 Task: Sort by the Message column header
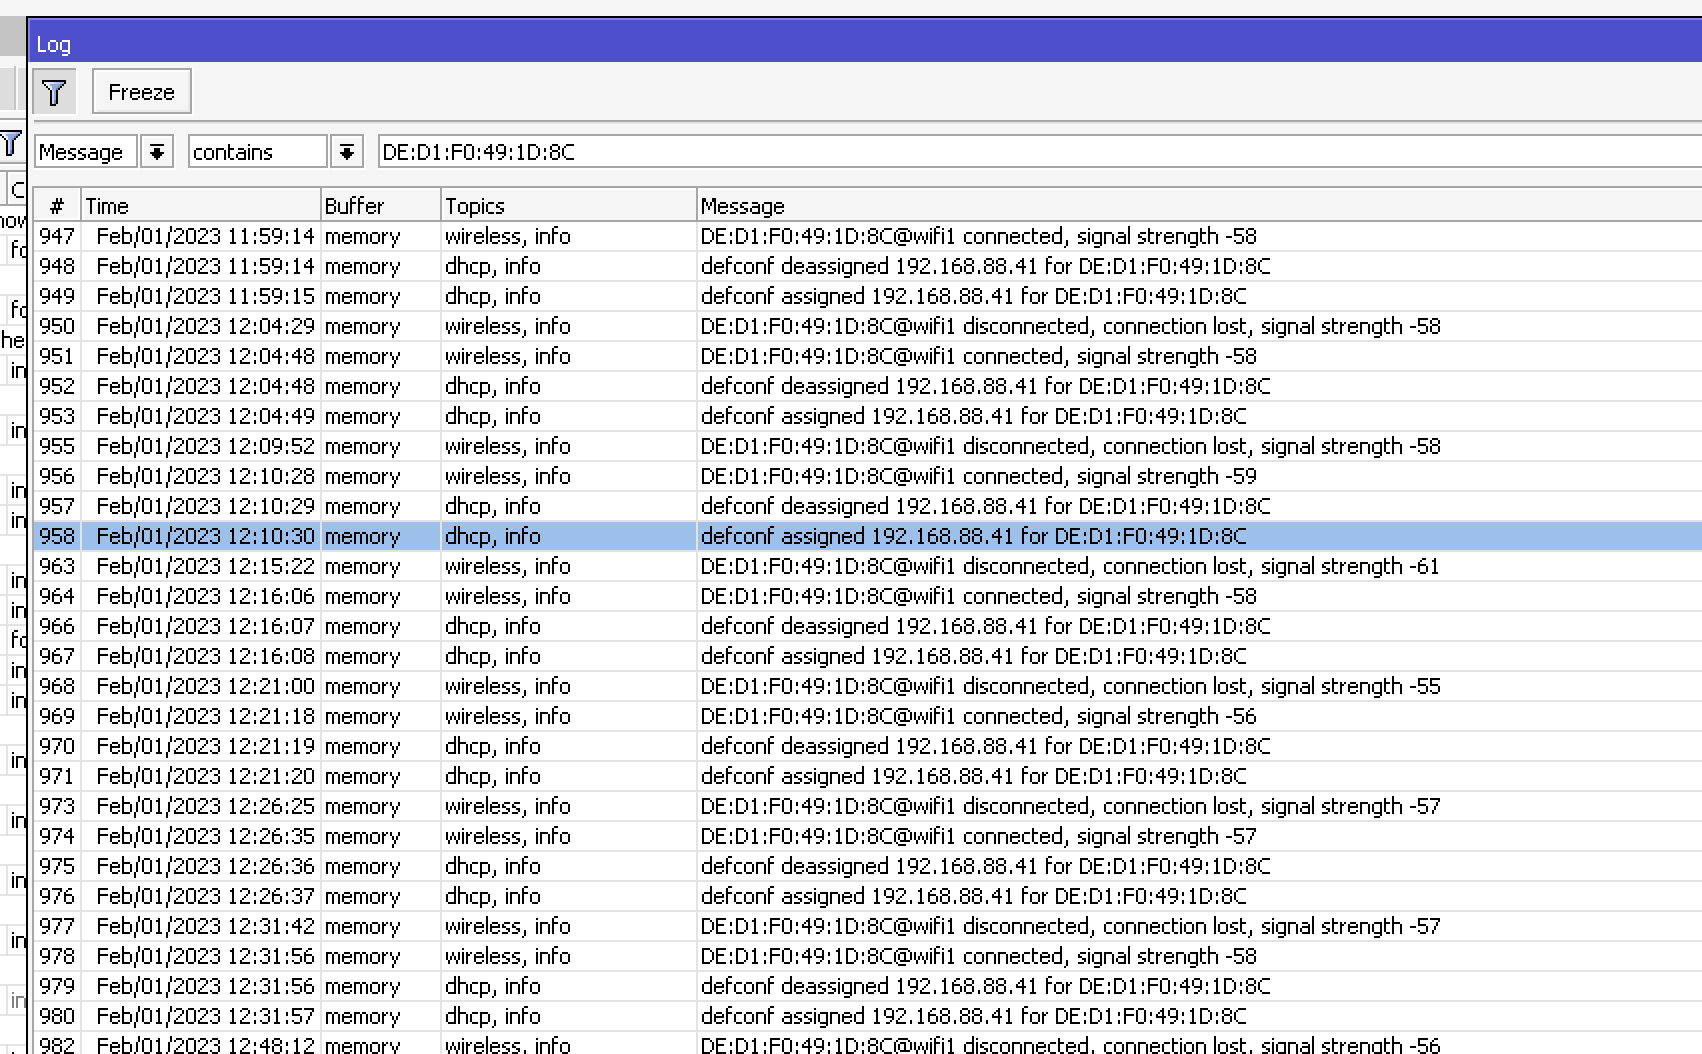pos(744,205)
